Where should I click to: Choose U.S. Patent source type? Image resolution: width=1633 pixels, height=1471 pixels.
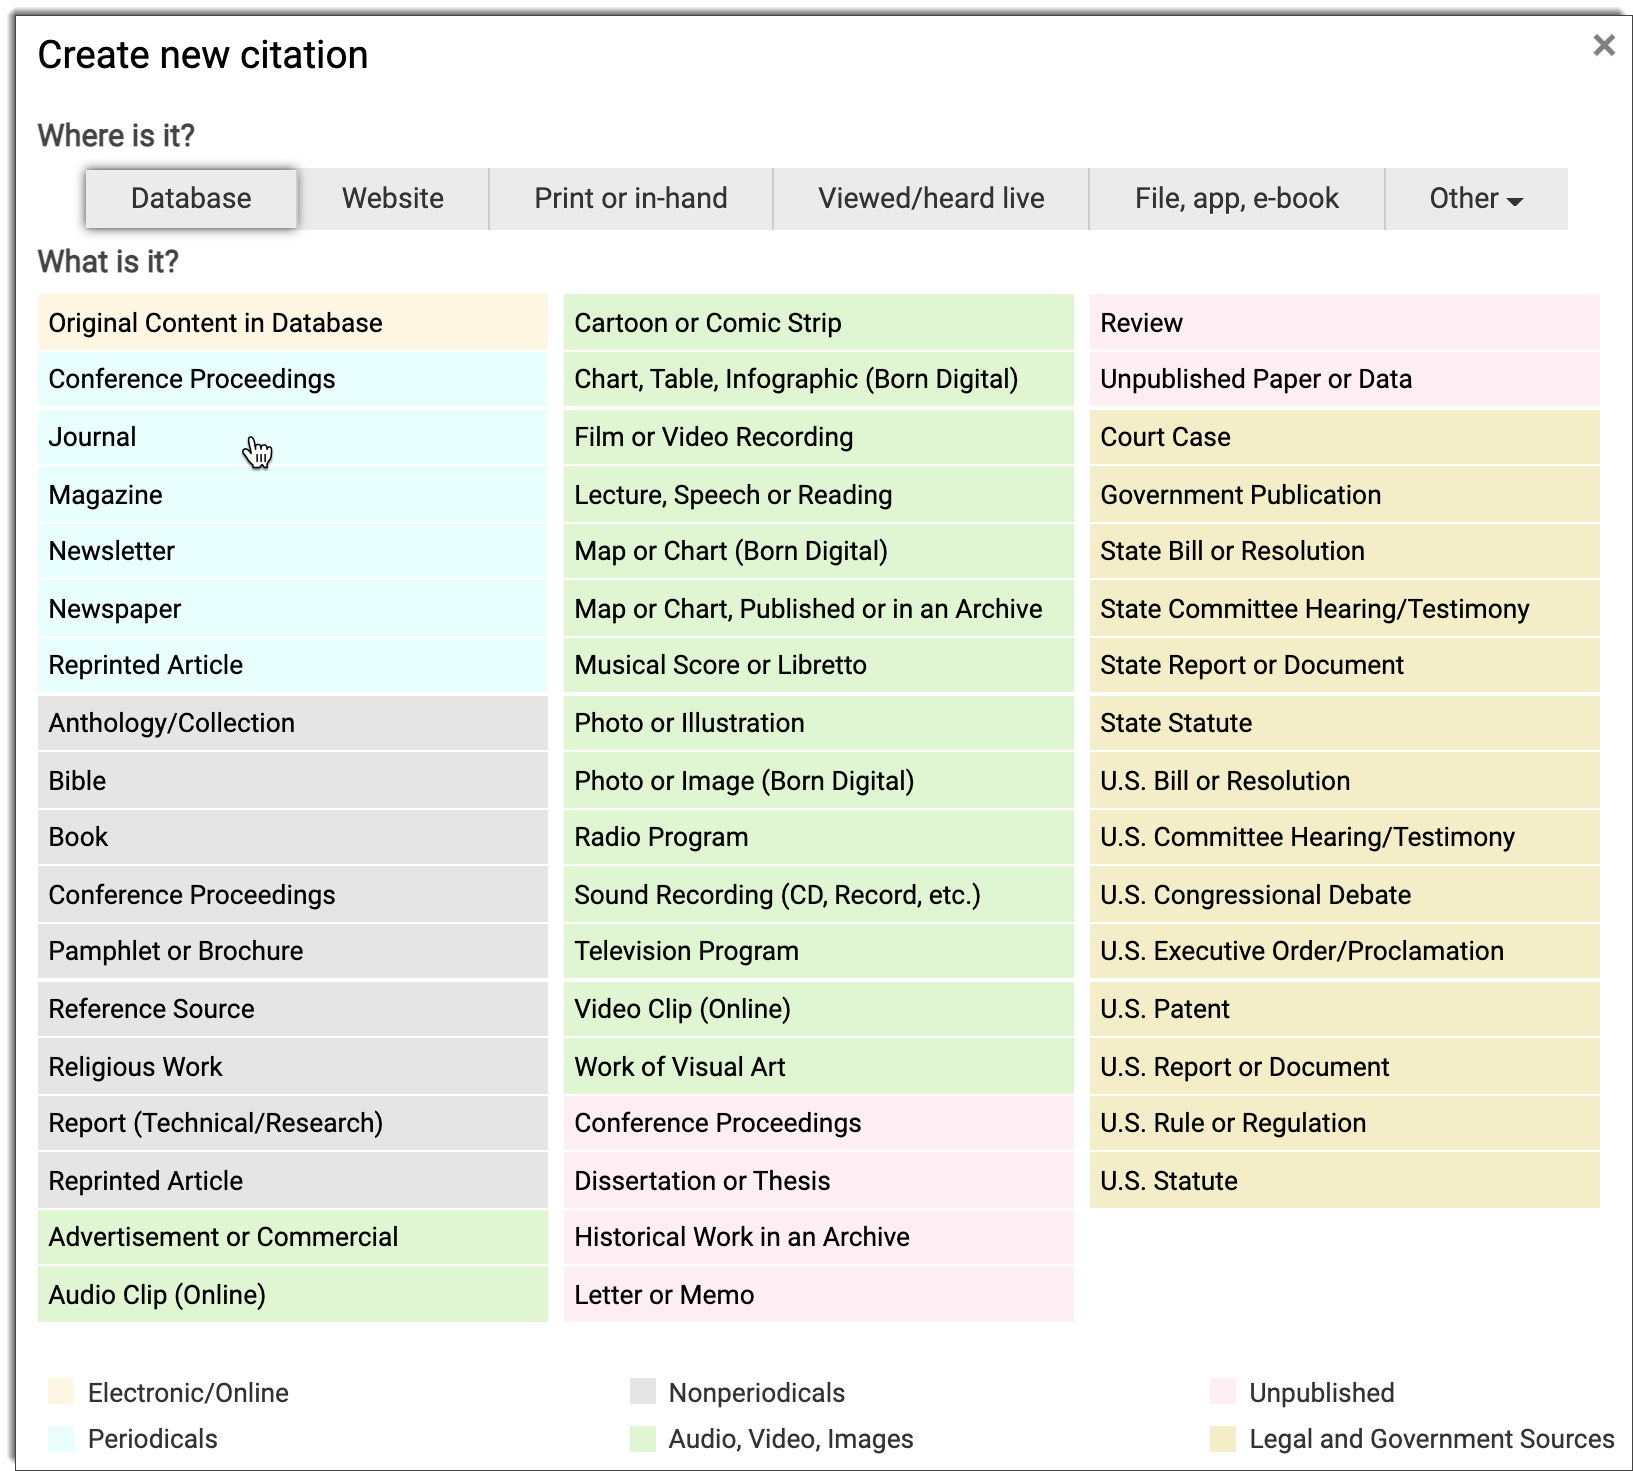tap(1165, 1009)
